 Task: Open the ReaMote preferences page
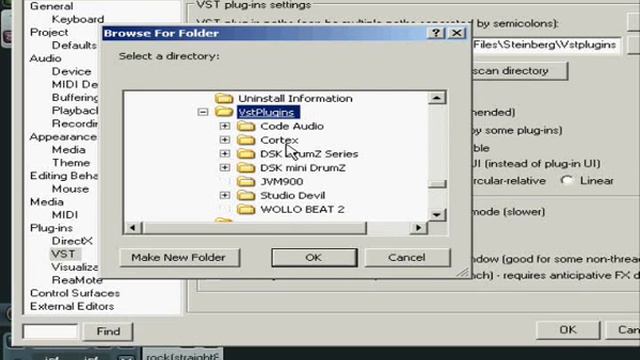[x=77, y=280]
